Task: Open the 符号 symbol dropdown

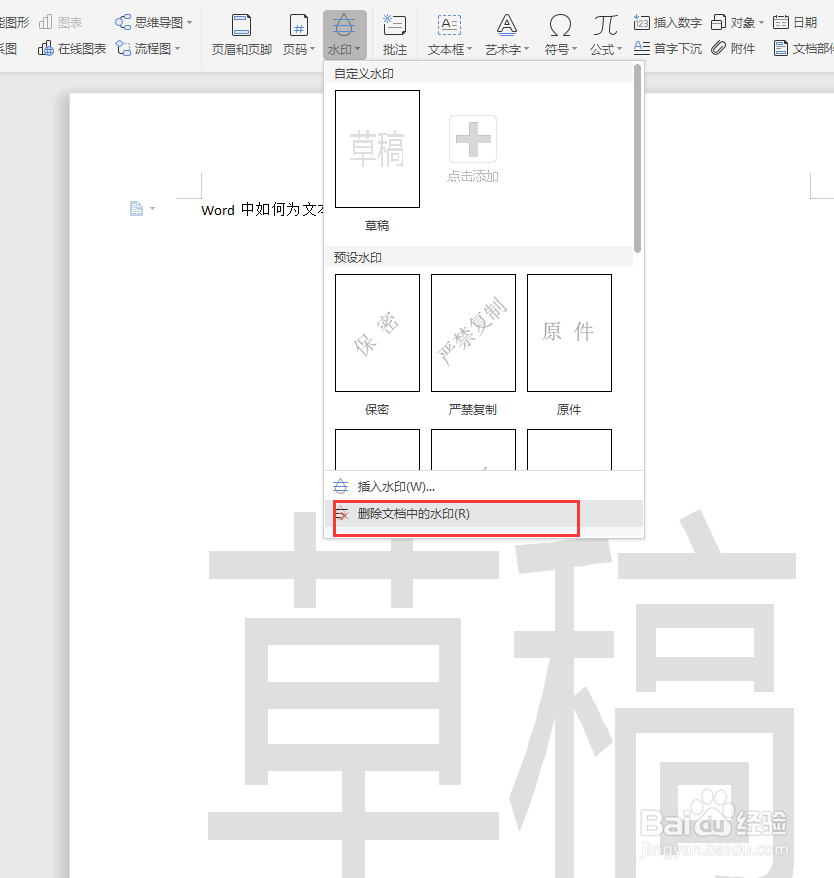Action: pos(558,33)
